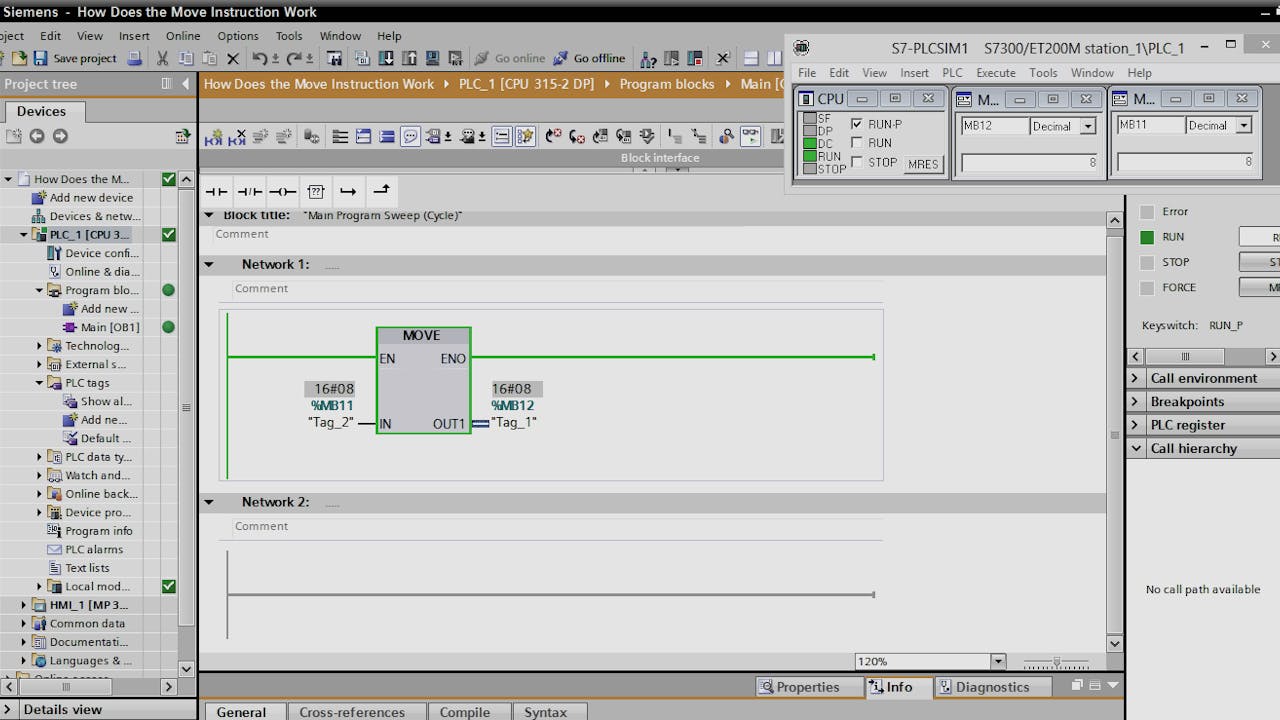Viewport: 1280px width, 720px height.
Task: Click the normally open contact icon
Action: (216, 191)
